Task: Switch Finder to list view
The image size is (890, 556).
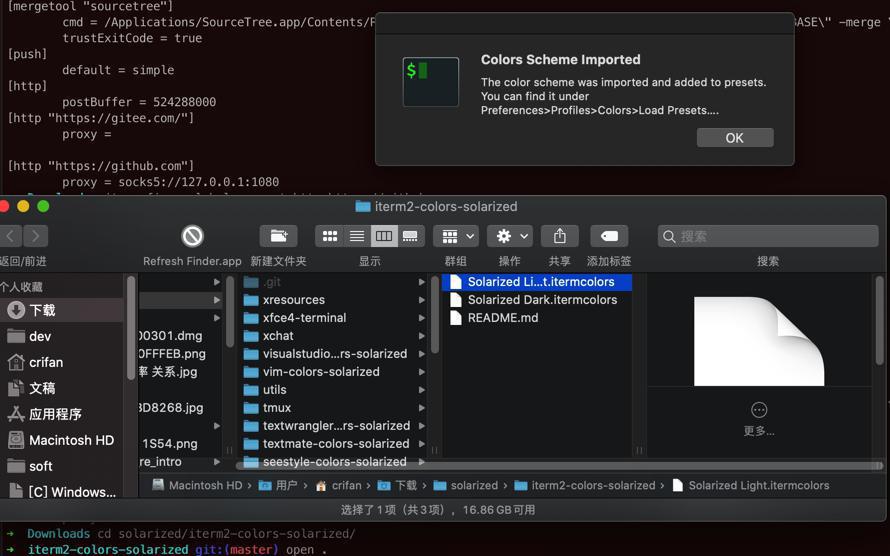Action: pyautogui.click(x=357, y=236)
